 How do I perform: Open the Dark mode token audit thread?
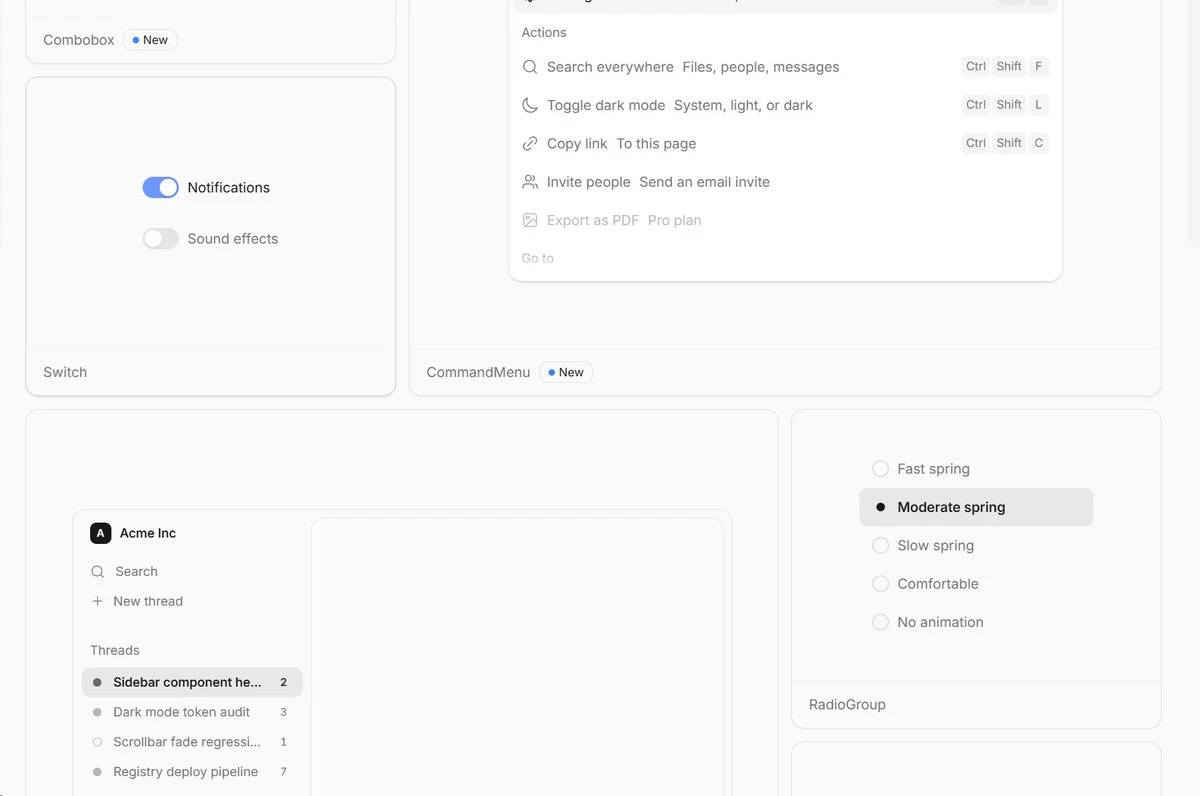pyautogui.click(x=192, y=712)
